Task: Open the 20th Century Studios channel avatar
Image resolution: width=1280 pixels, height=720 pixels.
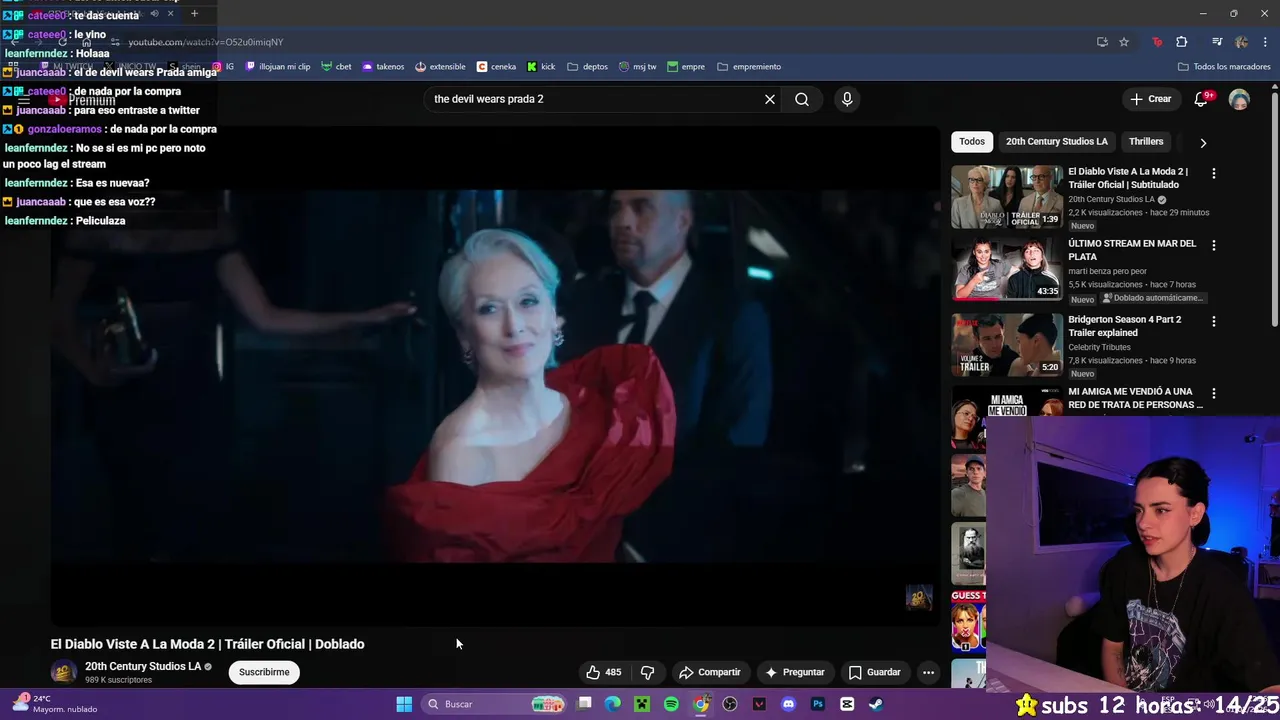Action: (64, 672)
